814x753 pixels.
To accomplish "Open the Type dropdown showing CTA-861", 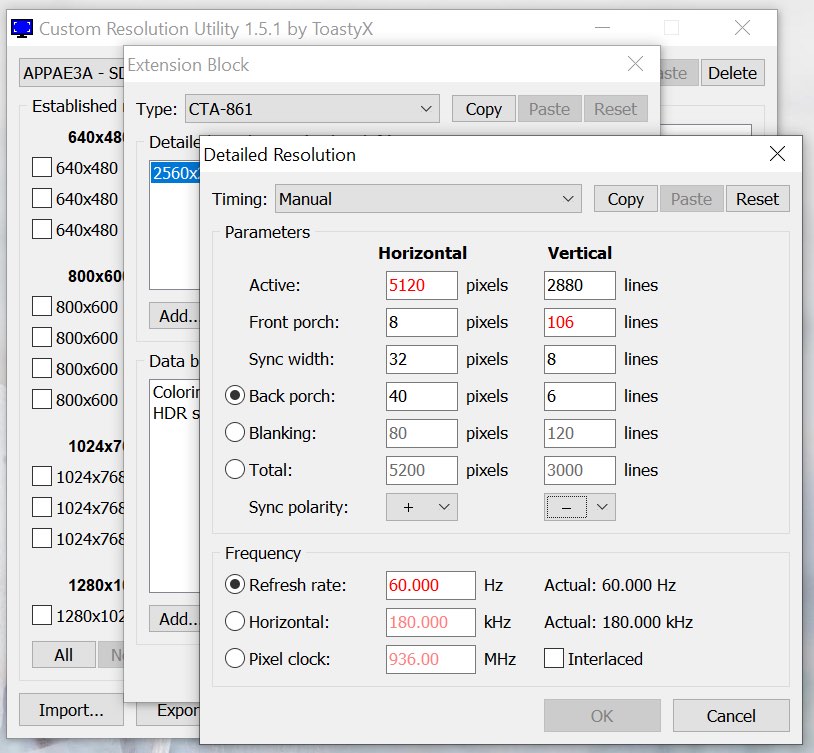I will coord(312,109).
